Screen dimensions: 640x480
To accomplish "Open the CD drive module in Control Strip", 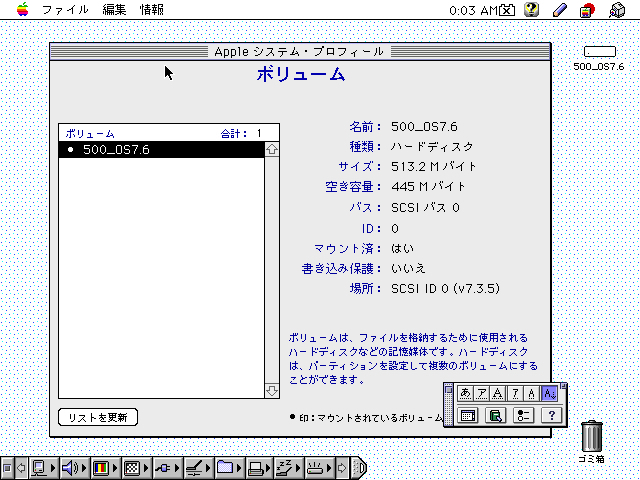I will (x=315, y=468).
